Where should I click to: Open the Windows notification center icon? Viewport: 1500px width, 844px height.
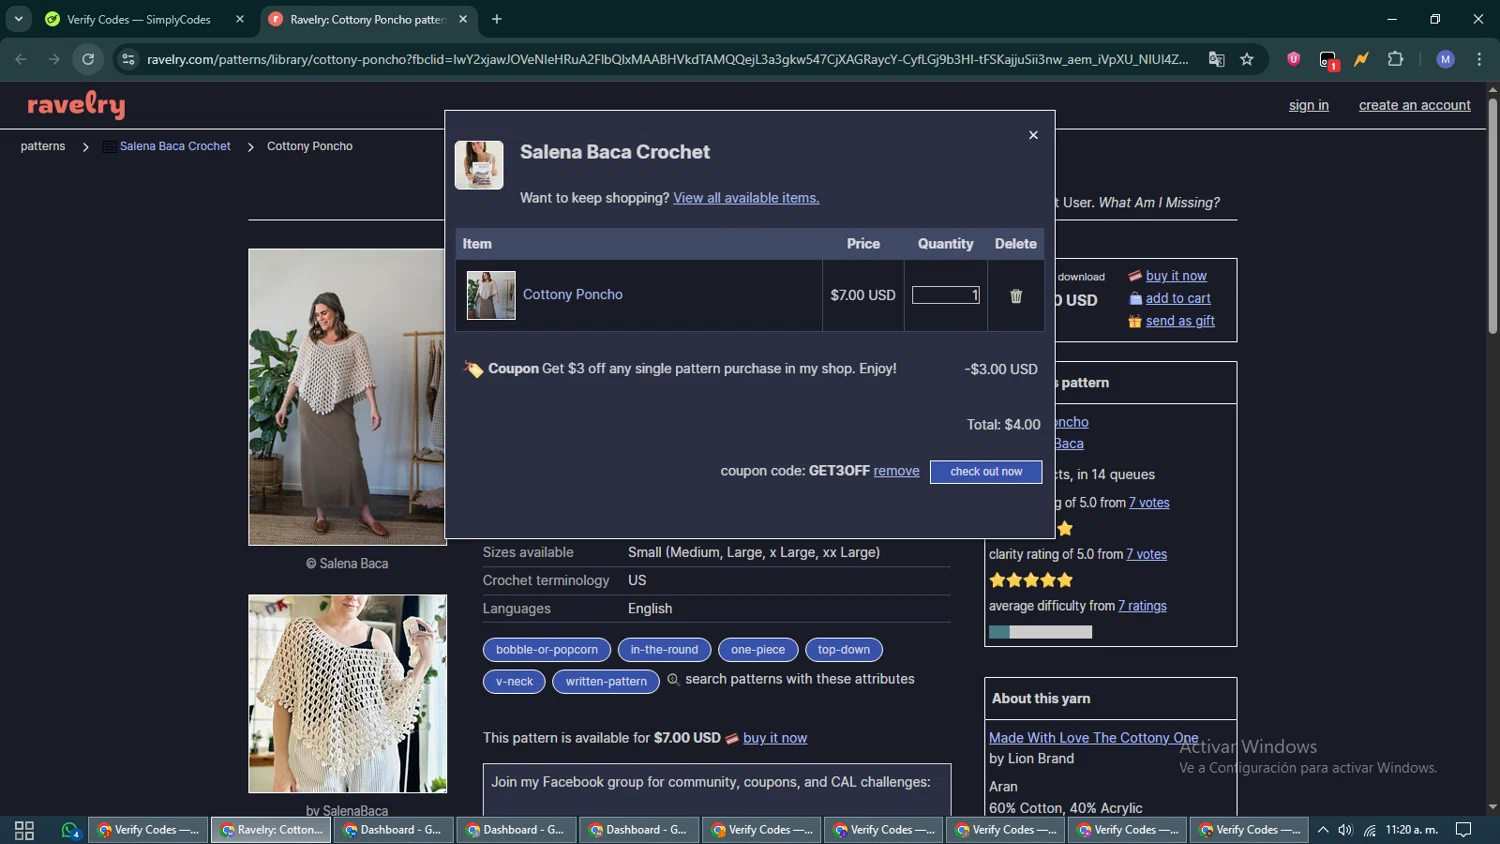(1463, 830)
